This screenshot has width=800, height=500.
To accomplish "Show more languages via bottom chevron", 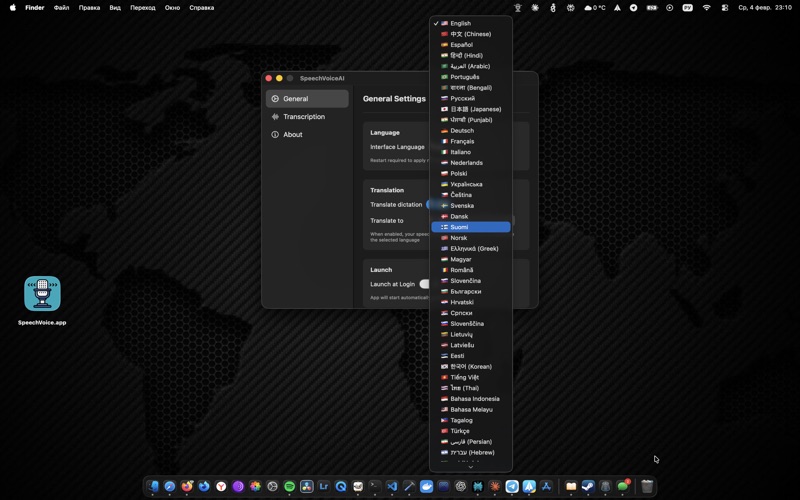I will (470, 466).
